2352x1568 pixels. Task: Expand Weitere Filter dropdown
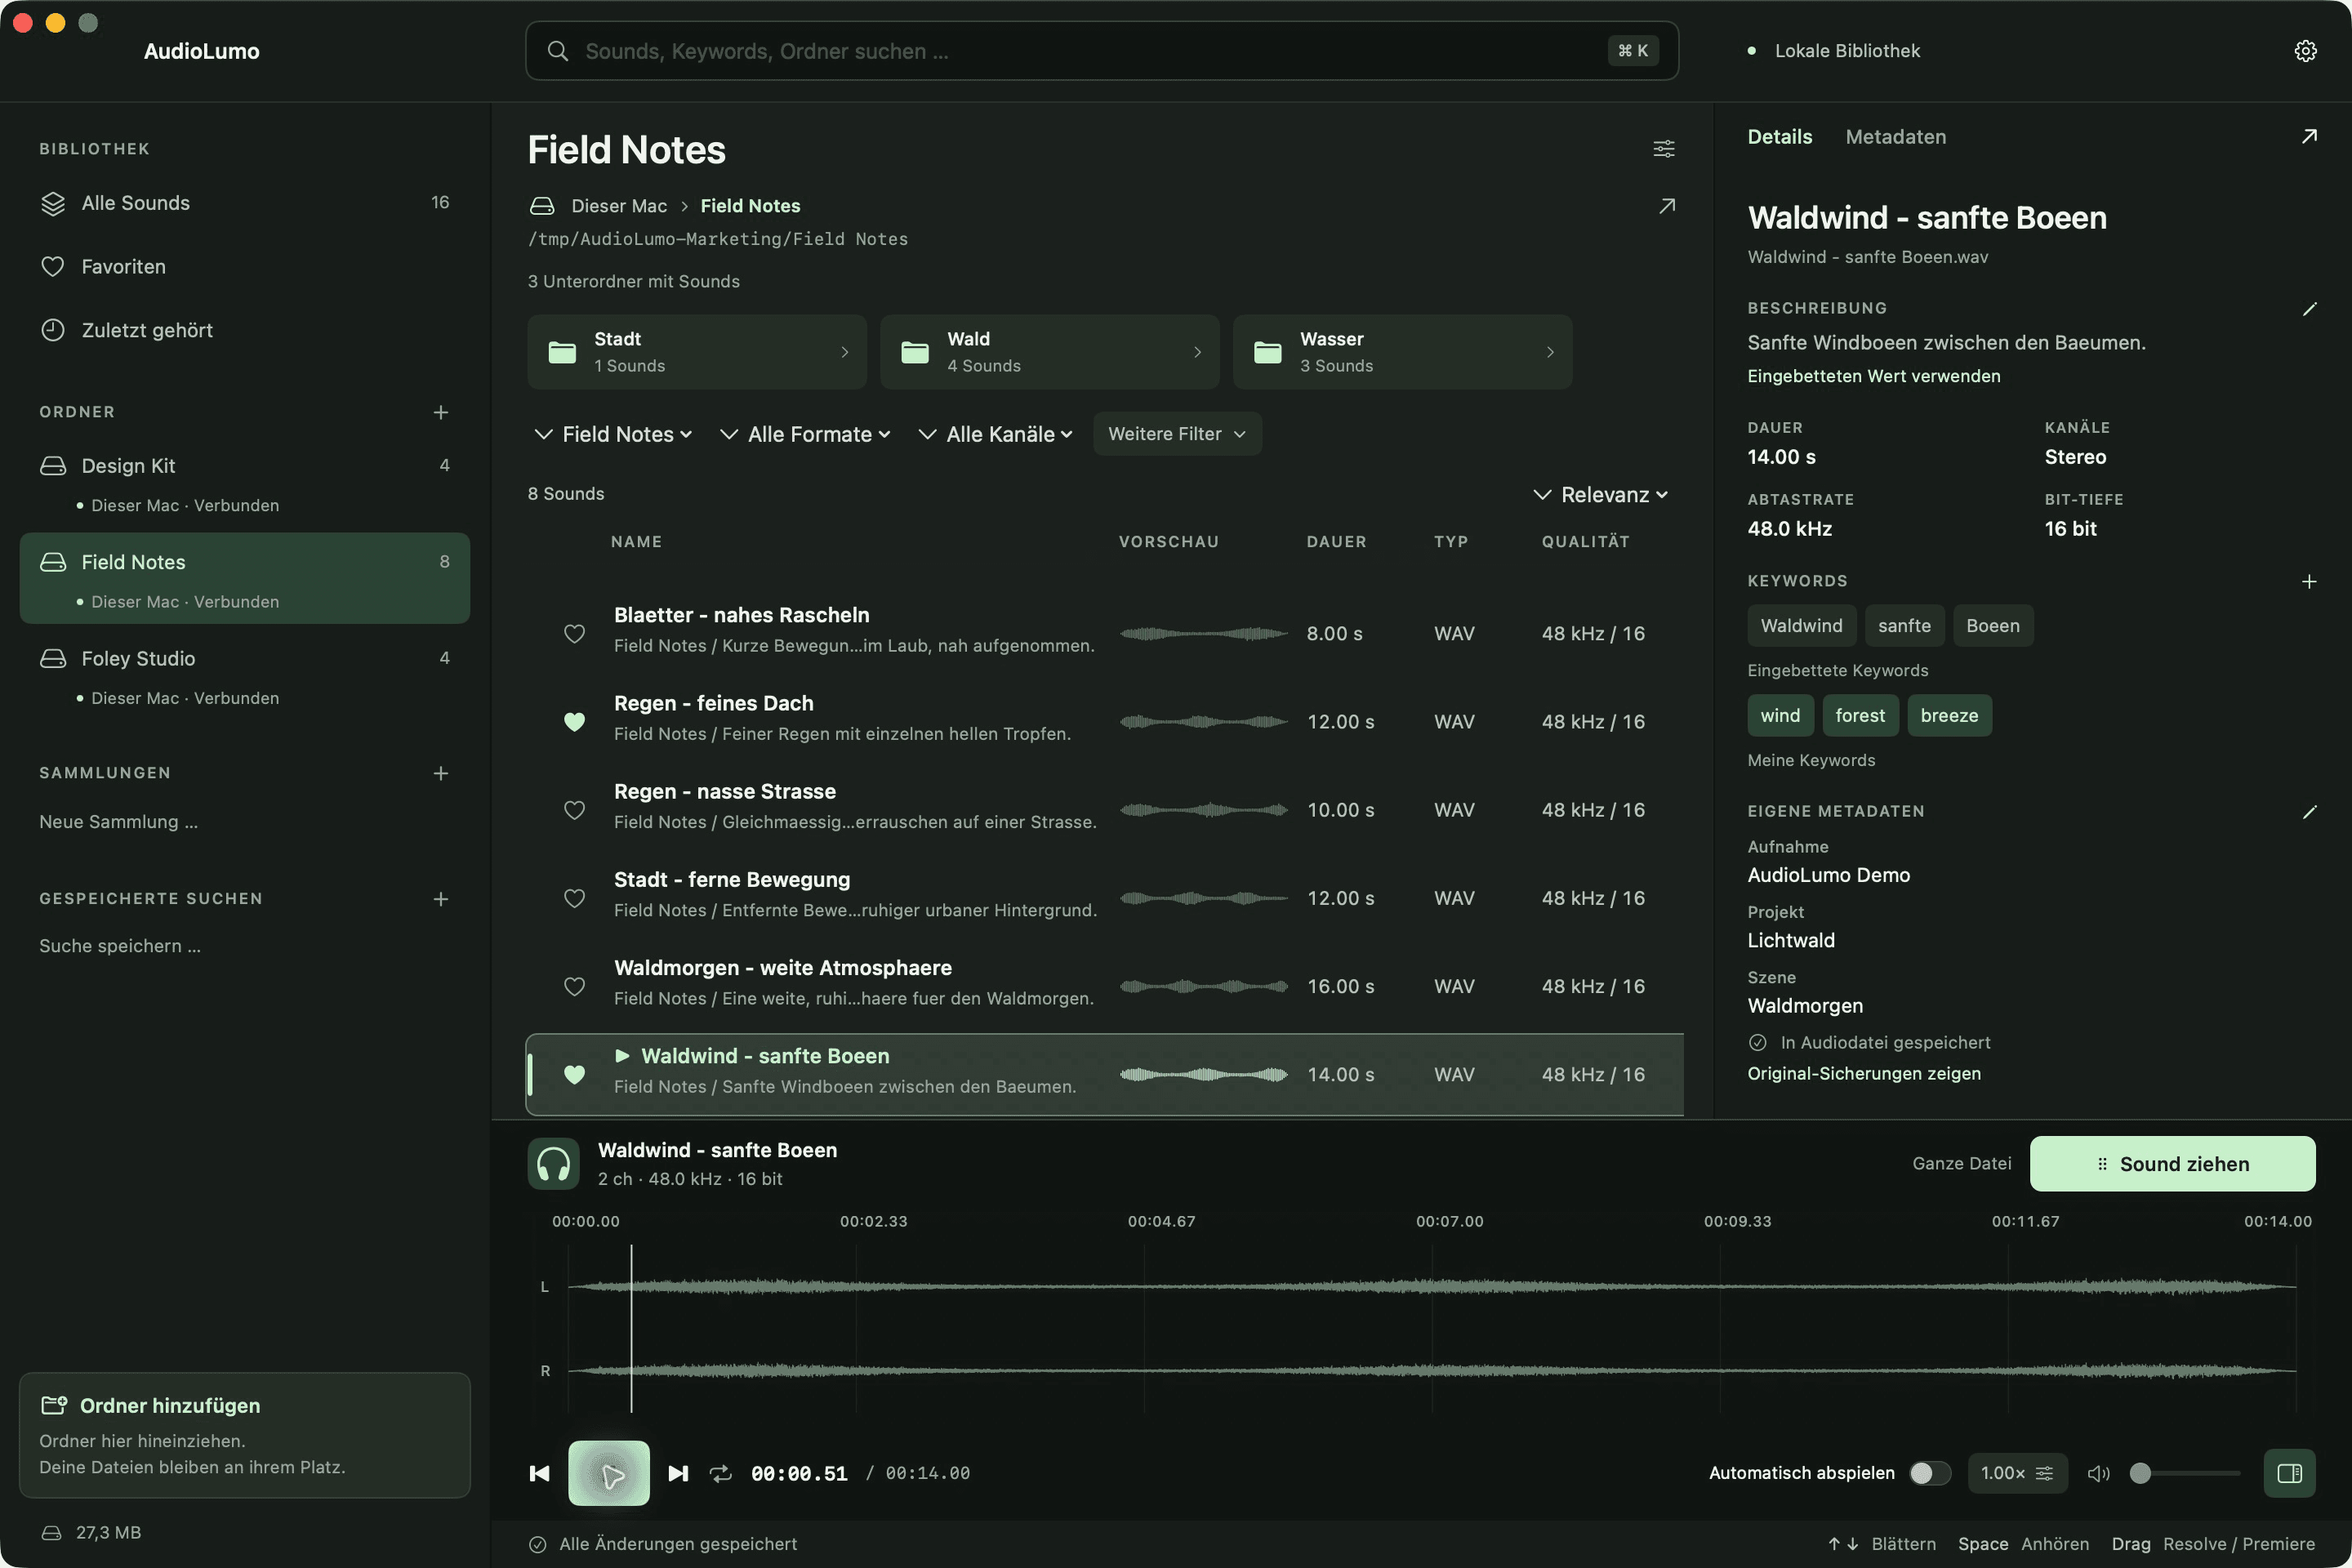1177,434
